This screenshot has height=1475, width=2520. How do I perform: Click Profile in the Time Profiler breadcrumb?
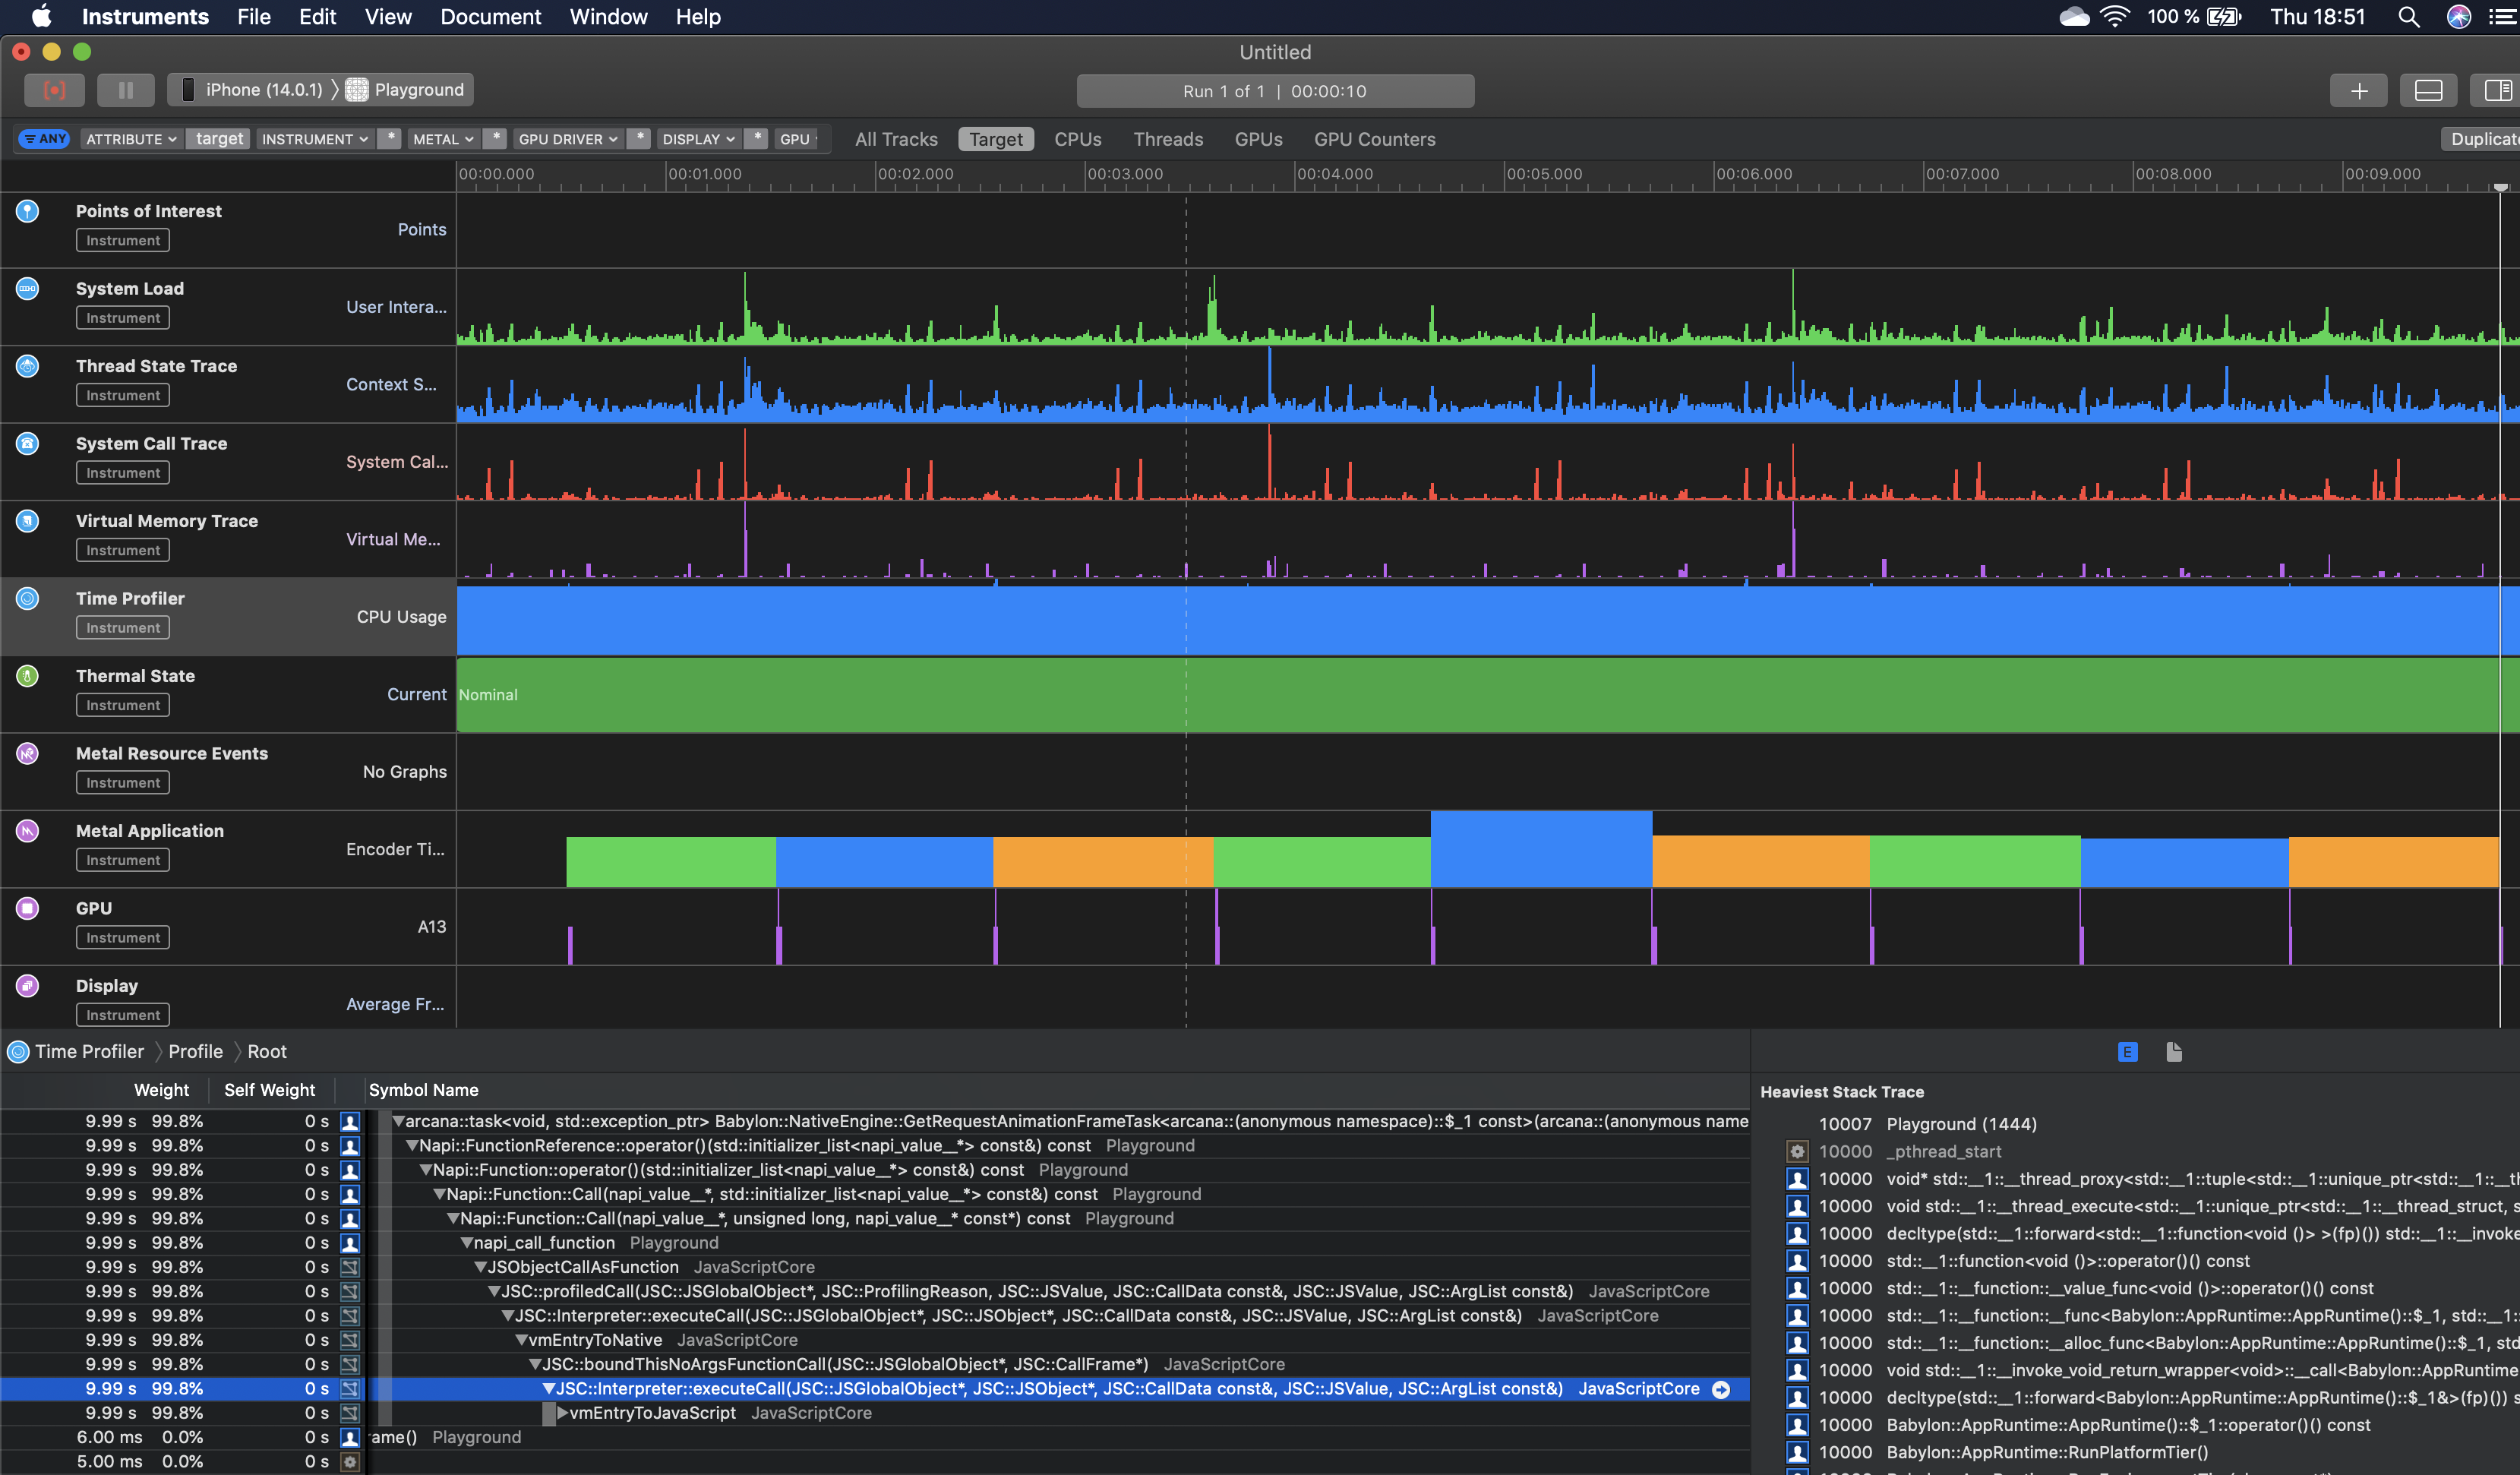click(196, 1051)
